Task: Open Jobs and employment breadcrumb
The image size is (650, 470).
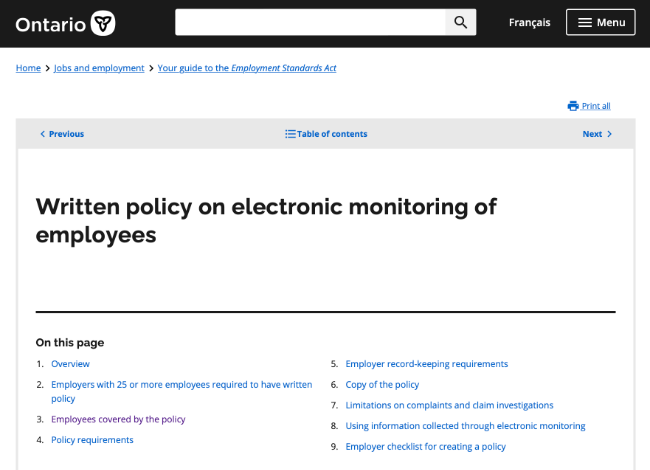Action: 99,68
